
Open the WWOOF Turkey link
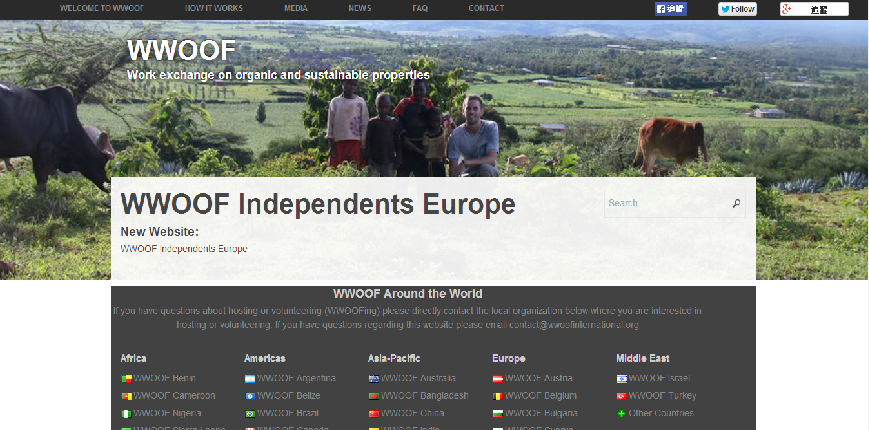(663, 396)
